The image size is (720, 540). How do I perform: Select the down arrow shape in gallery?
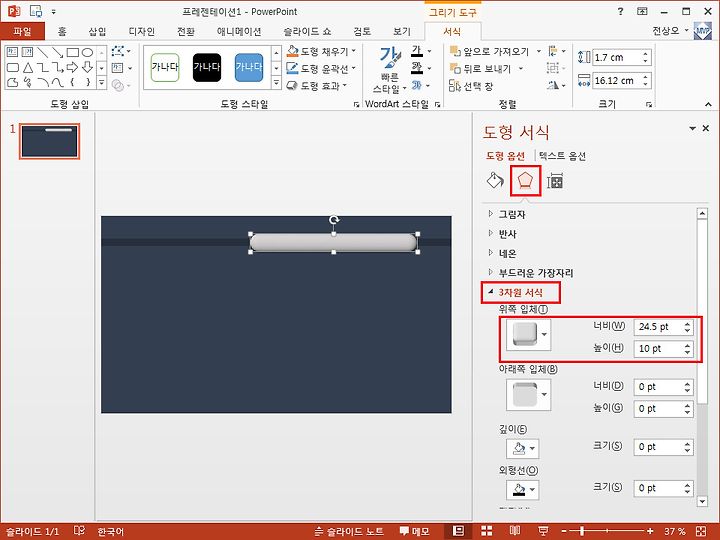click(87, 68)
